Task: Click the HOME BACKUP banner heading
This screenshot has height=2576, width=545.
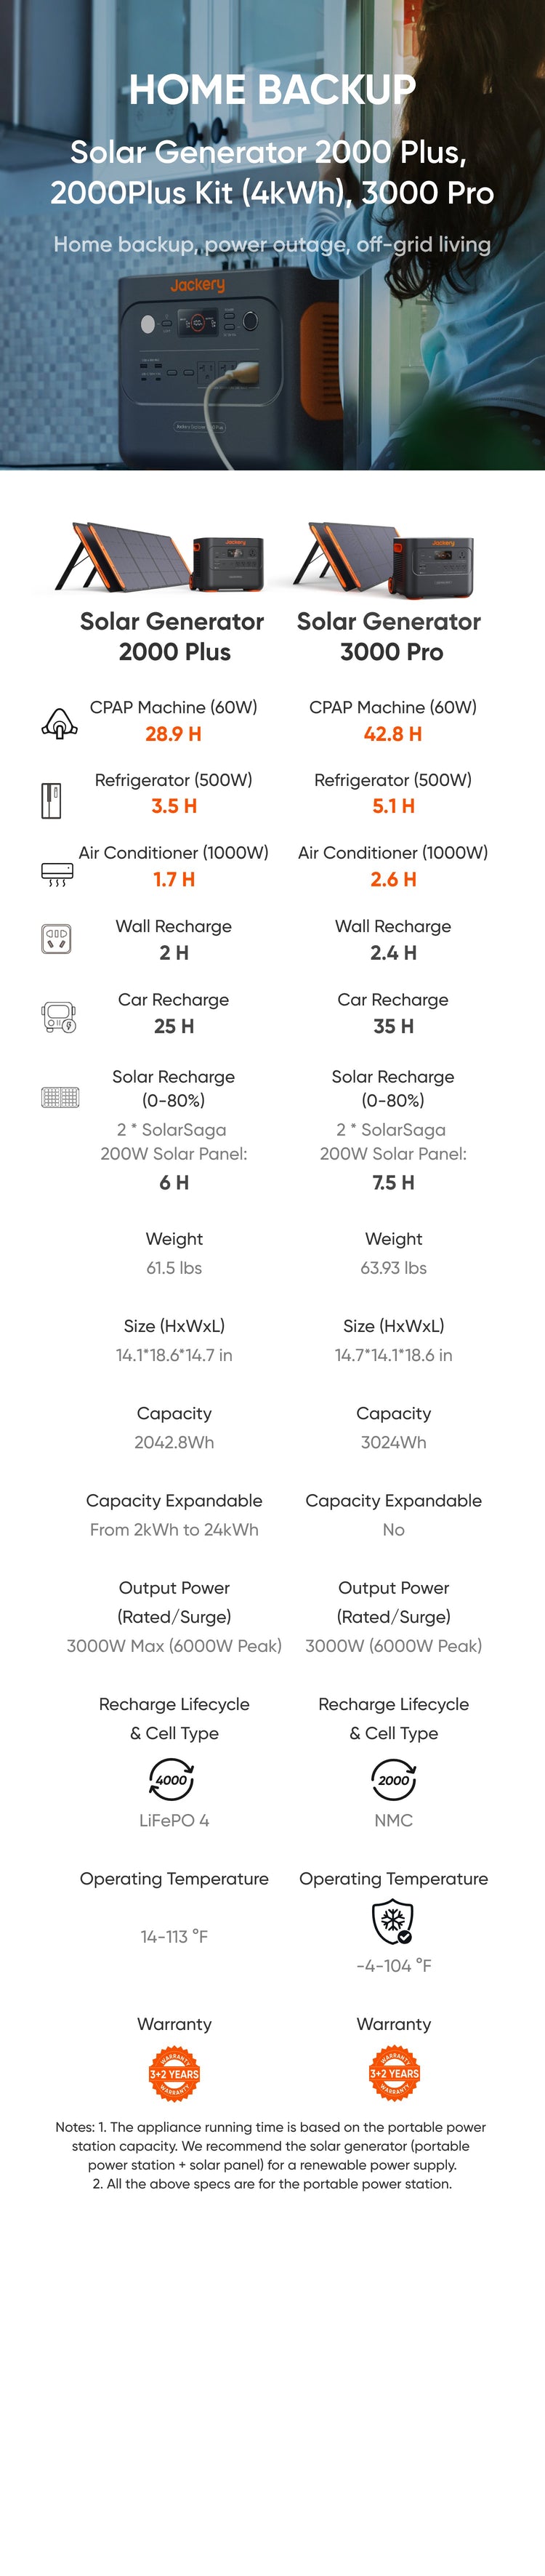Action: (272, 90)
